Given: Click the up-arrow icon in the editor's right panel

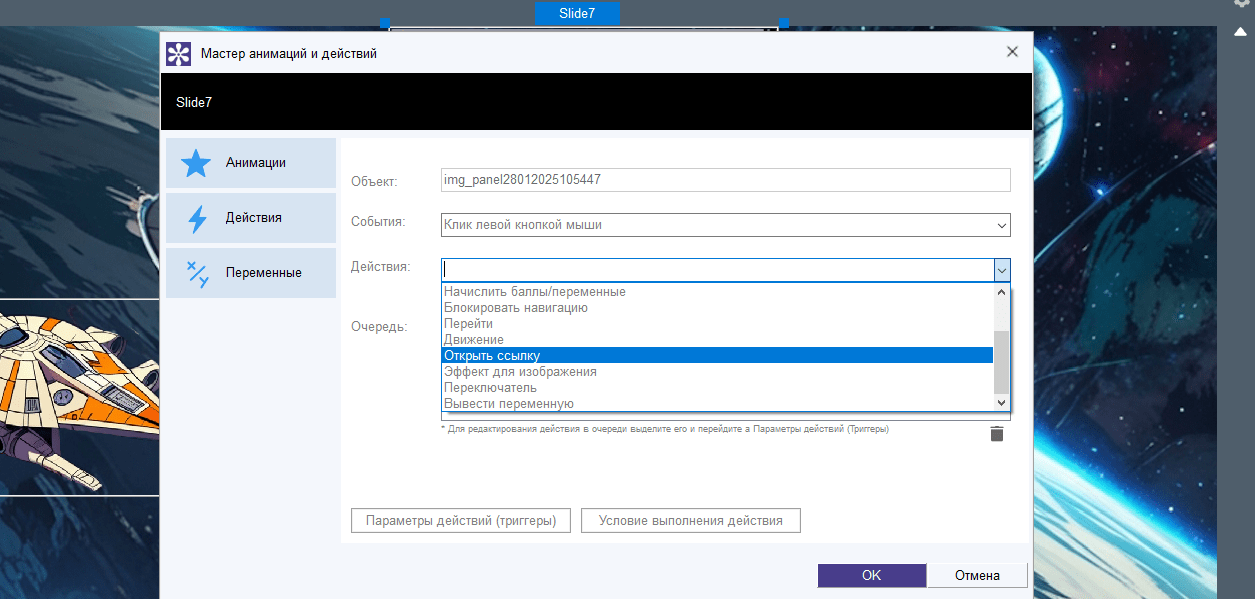Looking at the screenshot, I should [1240, 32].
